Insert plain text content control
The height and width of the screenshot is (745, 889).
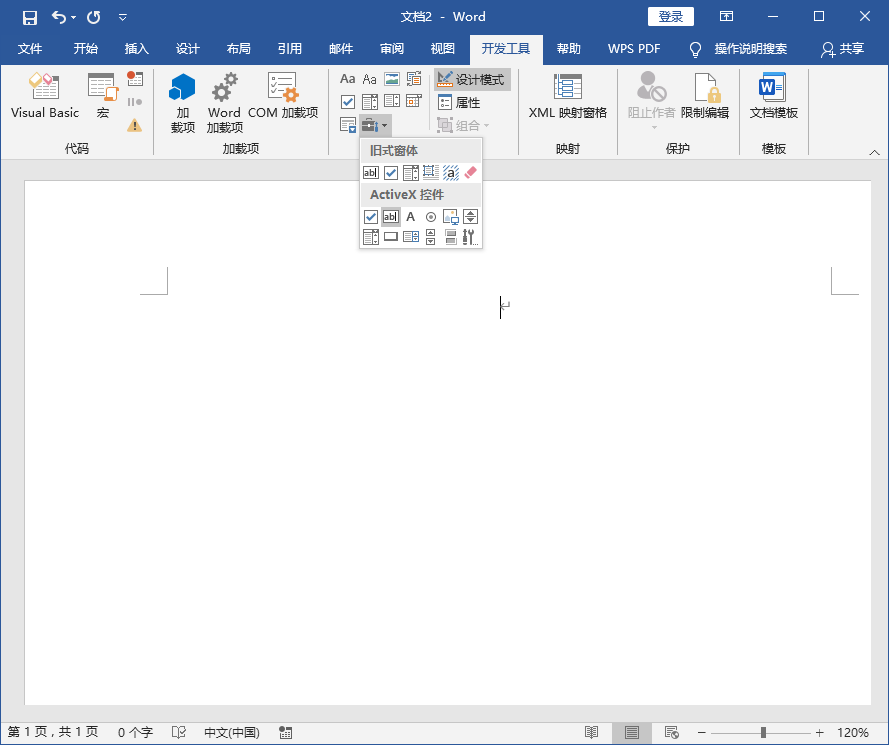(370, 79)
